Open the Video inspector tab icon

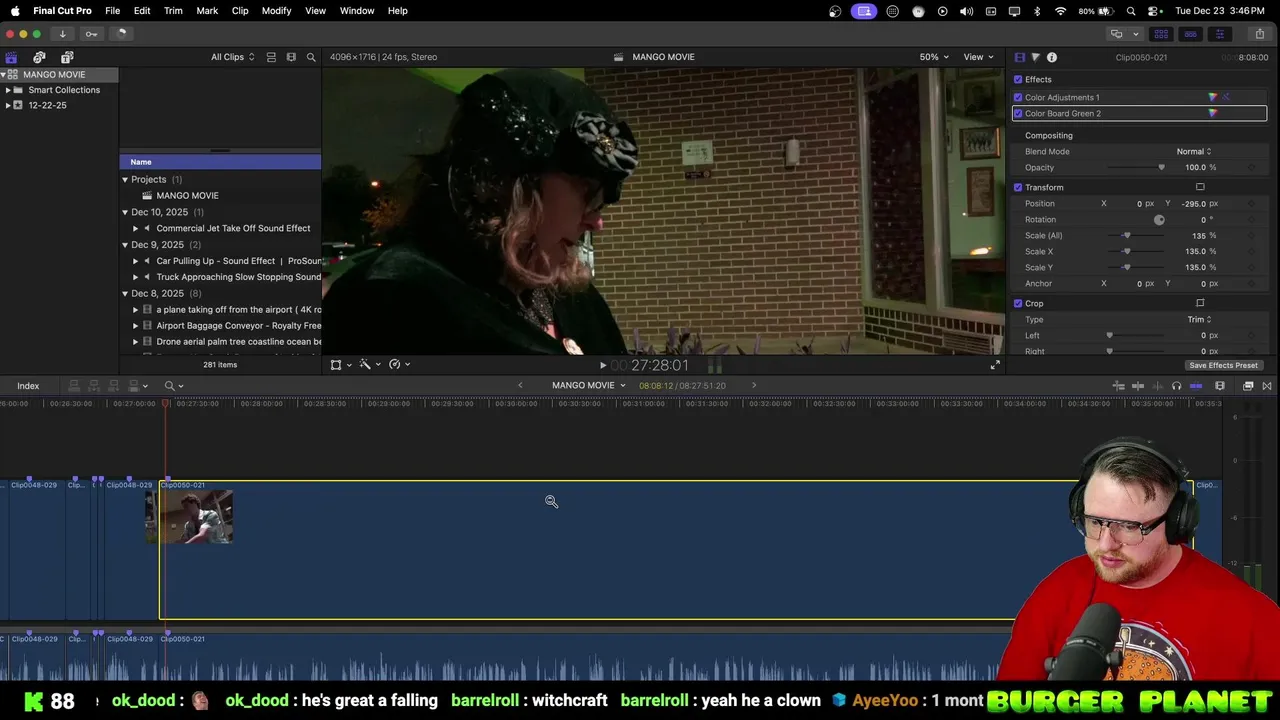(1019, 57)
